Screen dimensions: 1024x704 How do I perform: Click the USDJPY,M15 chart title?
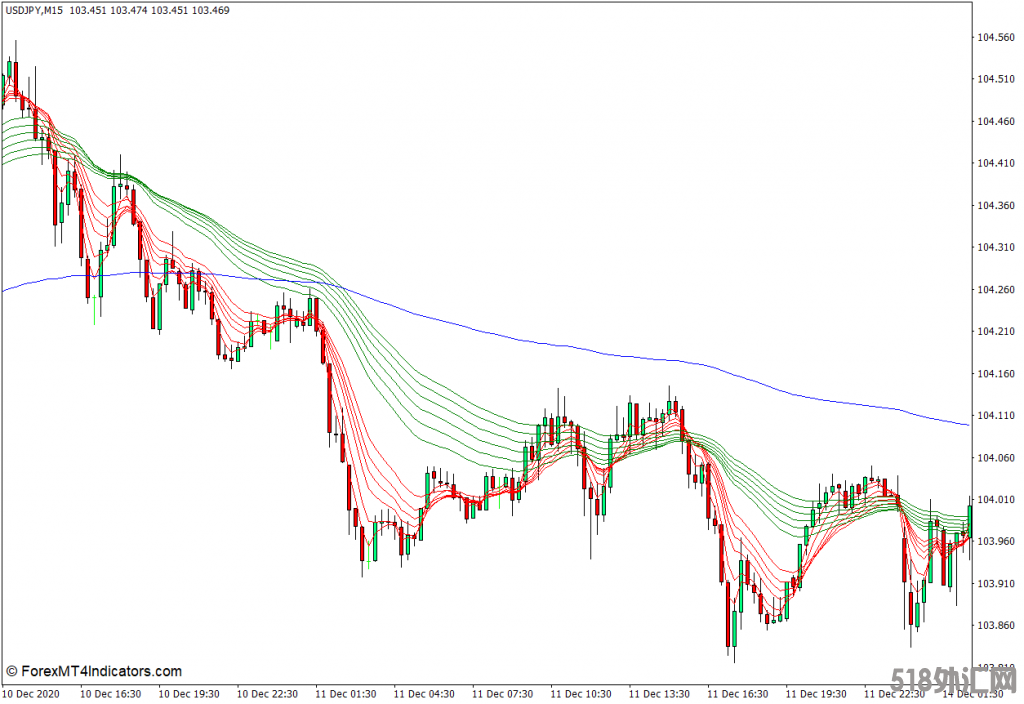tap(37, 10)
